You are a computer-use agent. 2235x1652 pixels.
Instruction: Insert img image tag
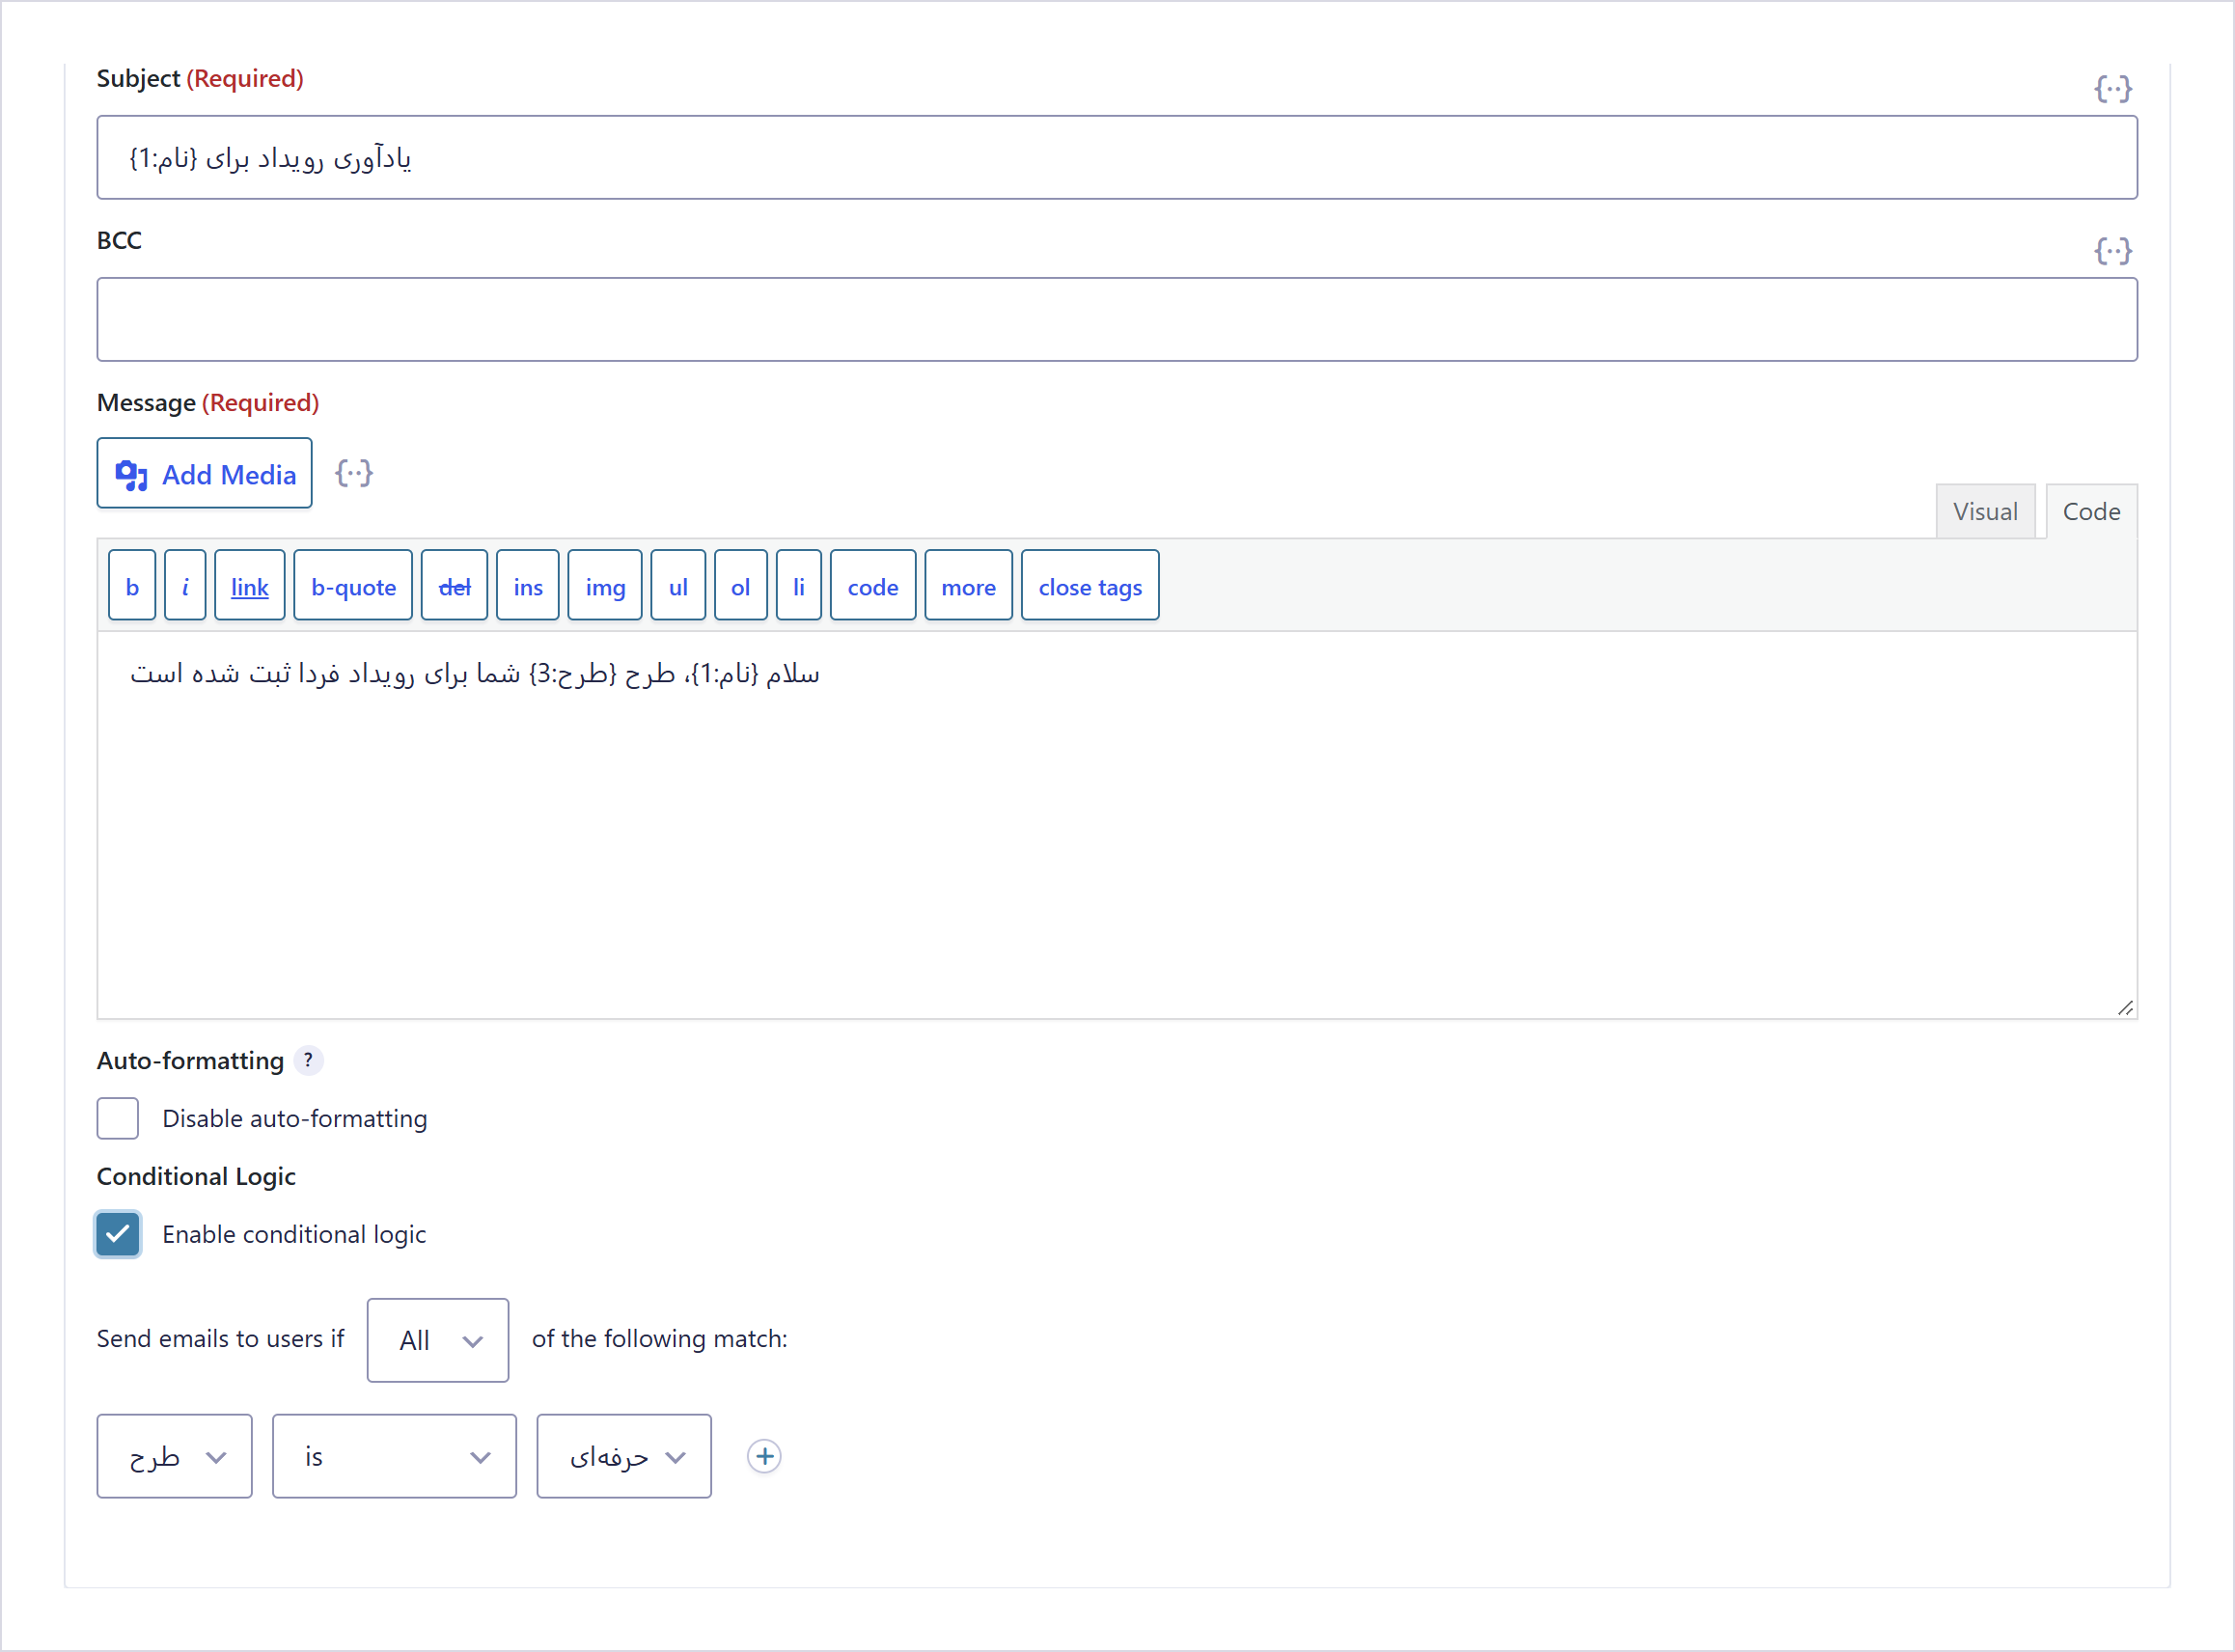[x=605, y=586]
